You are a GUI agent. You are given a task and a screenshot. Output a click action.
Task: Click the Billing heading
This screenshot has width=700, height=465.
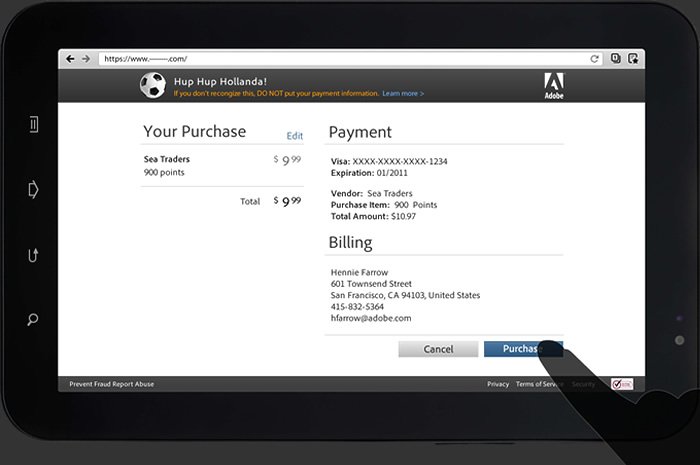point(350,243)
